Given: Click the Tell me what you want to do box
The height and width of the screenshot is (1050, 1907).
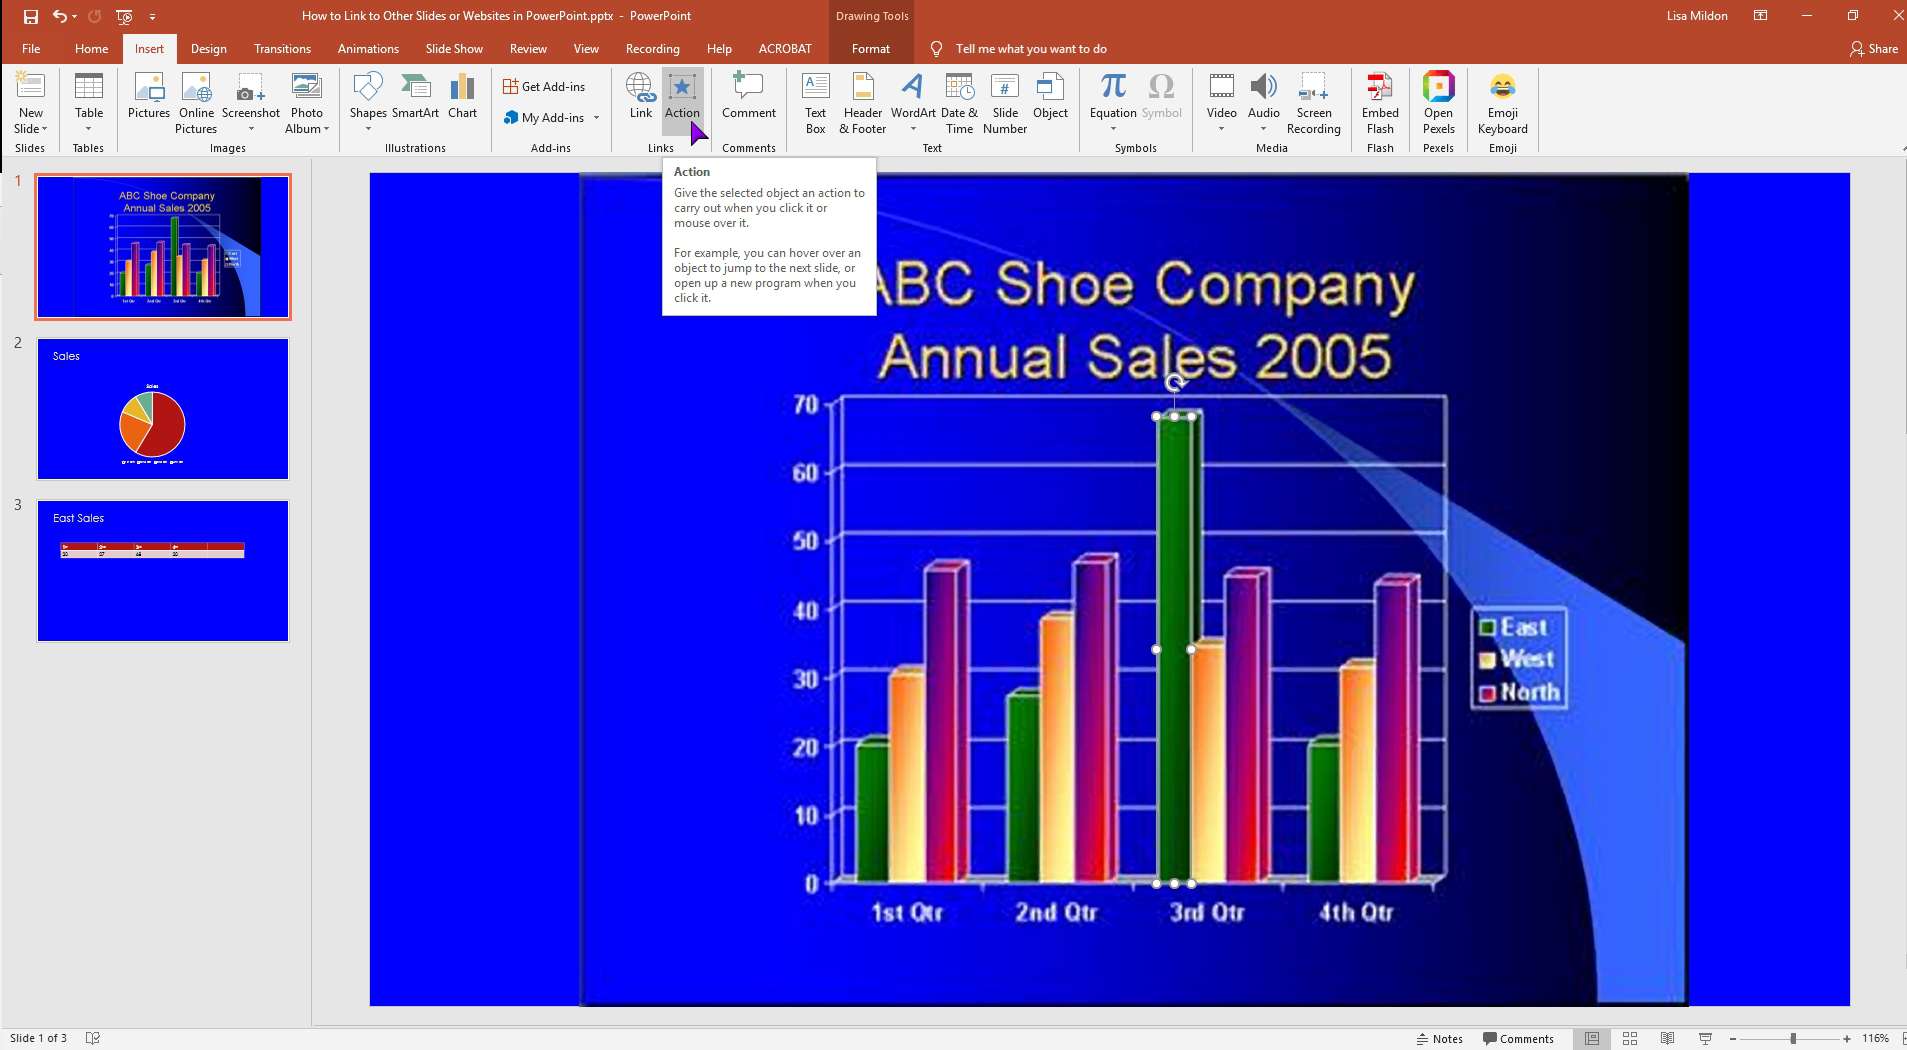Looking at the screenshot, I should 1031,48.
